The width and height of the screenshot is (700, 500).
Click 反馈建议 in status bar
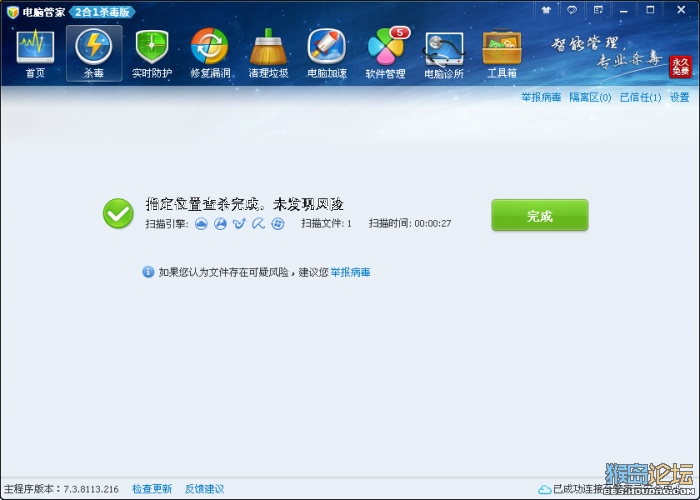pyautogui.click(x=204, y=489)
